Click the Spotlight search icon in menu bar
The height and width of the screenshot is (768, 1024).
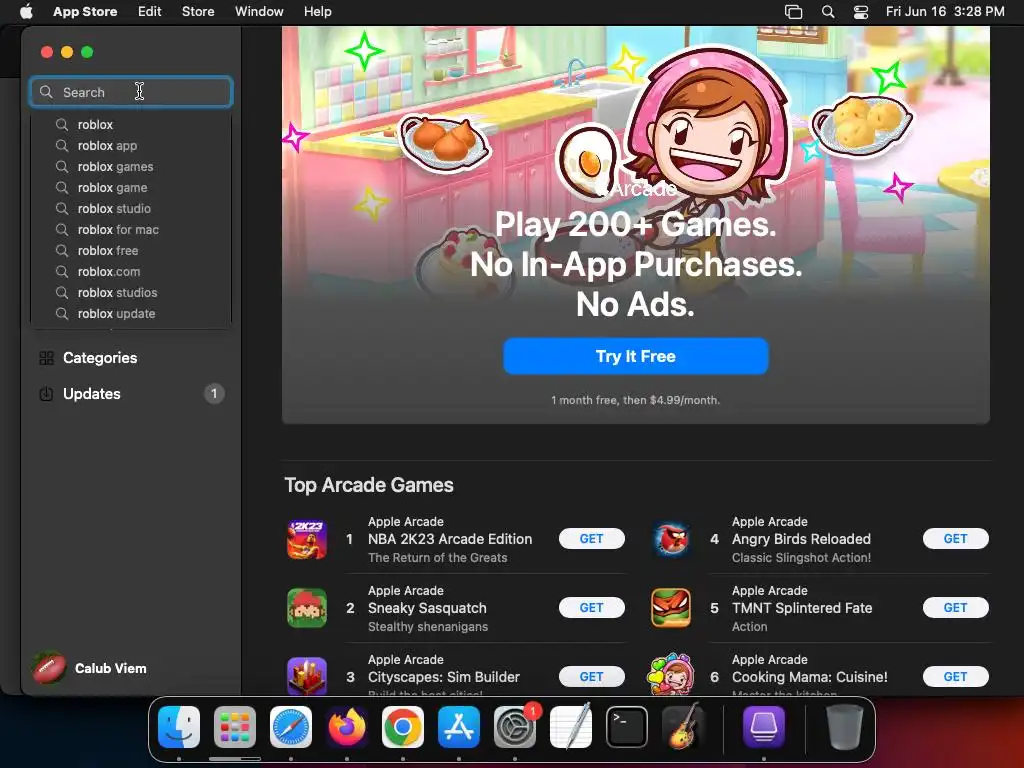pos(827,12)
